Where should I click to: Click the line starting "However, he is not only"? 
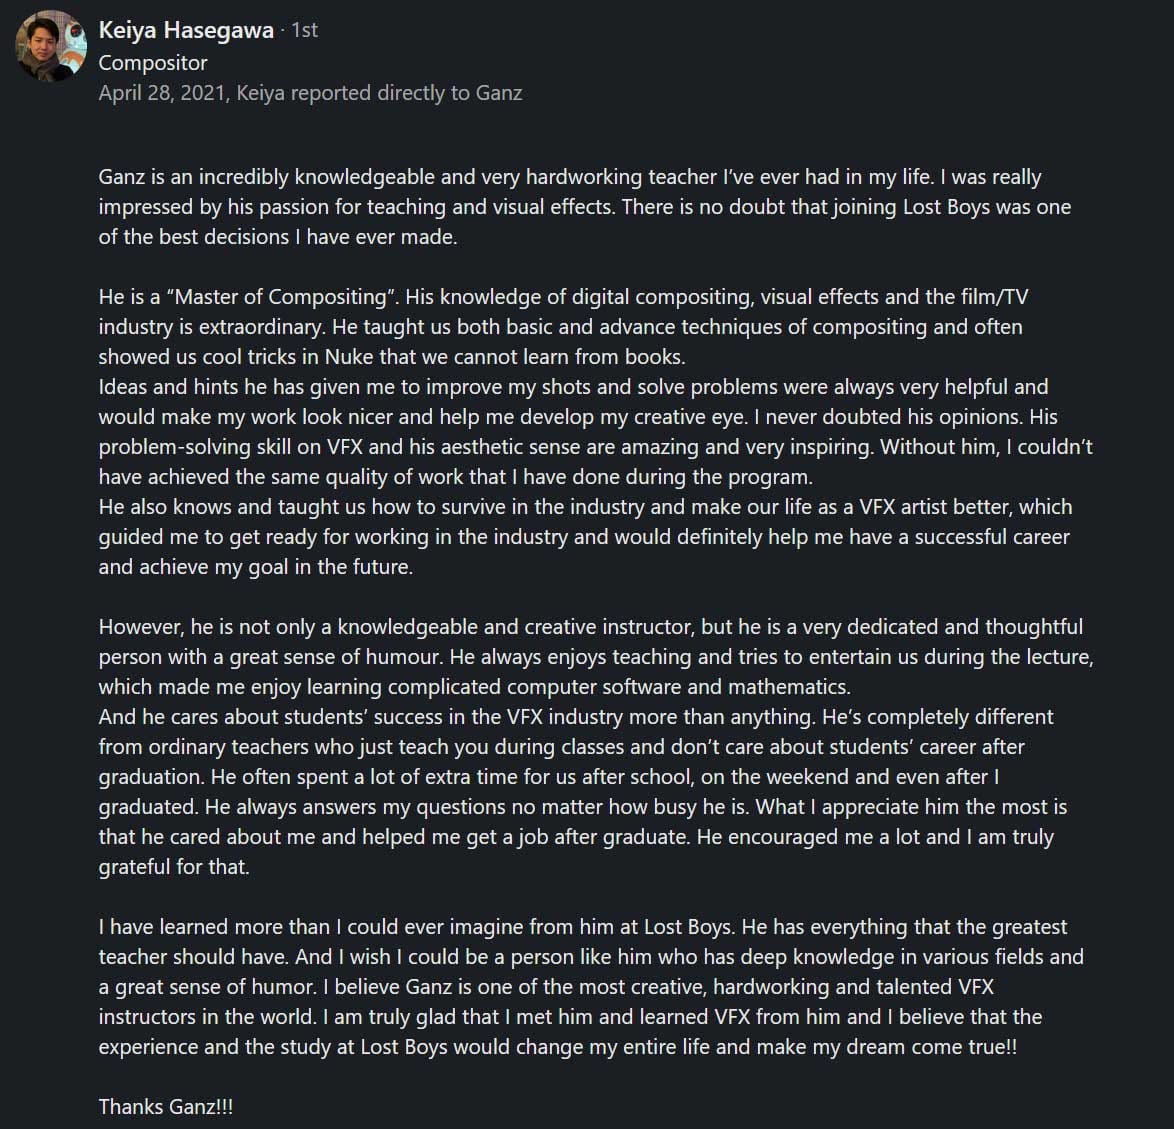(x=590, y=627)
